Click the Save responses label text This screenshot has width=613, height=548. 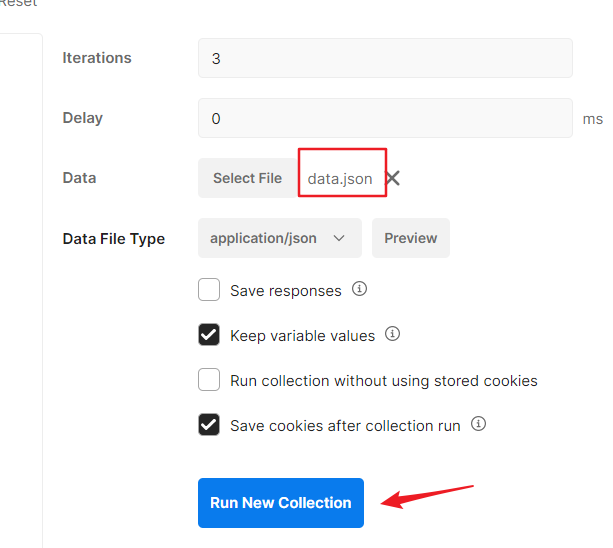pos(286,291)
